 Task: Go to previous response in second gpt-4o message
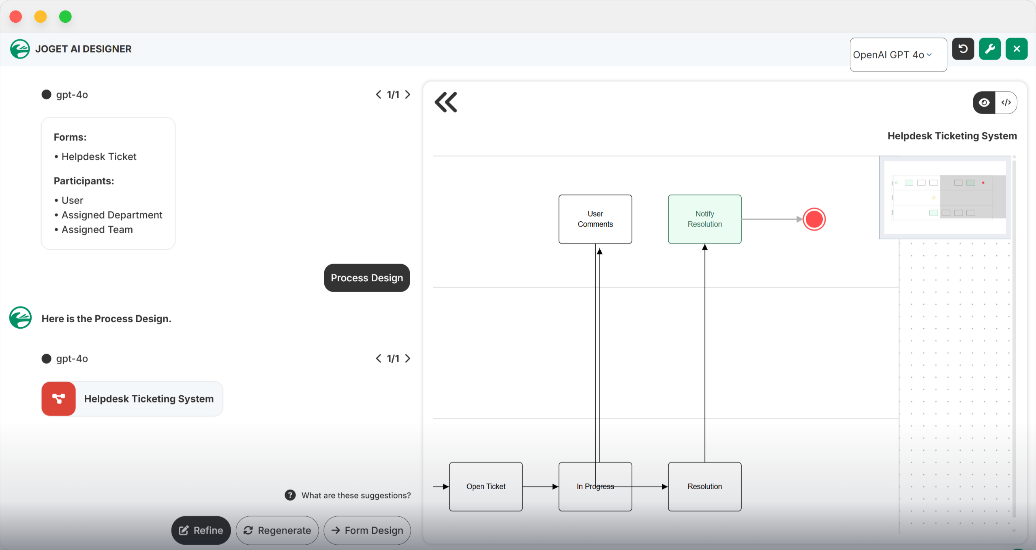tap(379, 358)
